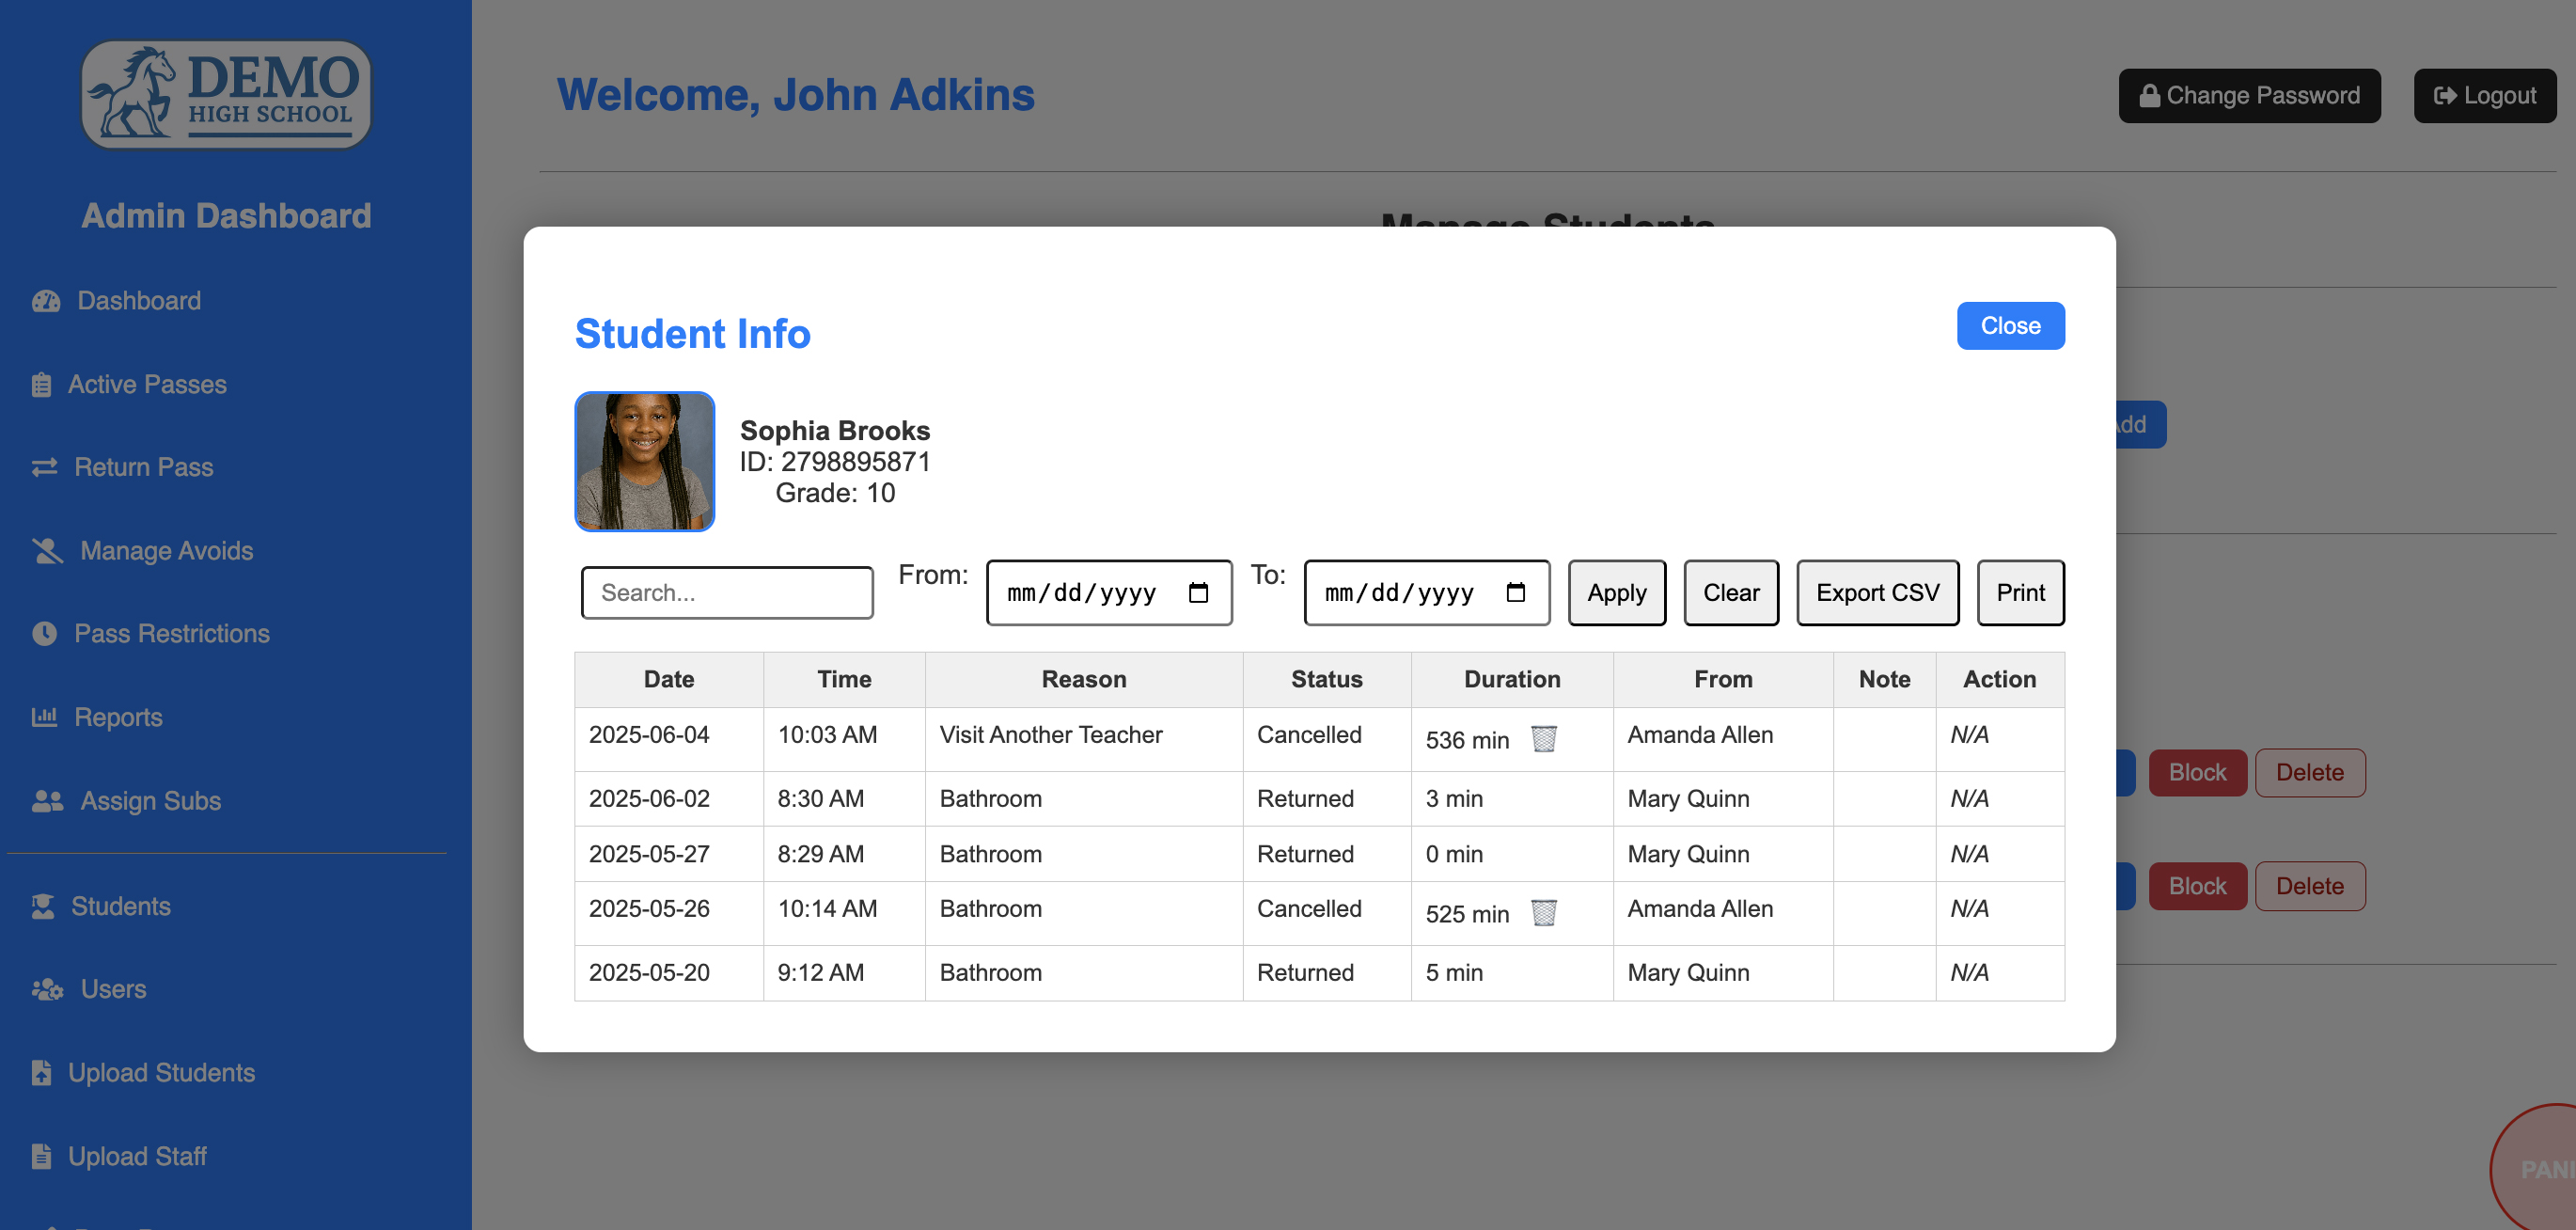Open the To date calendar picker
2576x1230 pixels.
point(1517,592)
